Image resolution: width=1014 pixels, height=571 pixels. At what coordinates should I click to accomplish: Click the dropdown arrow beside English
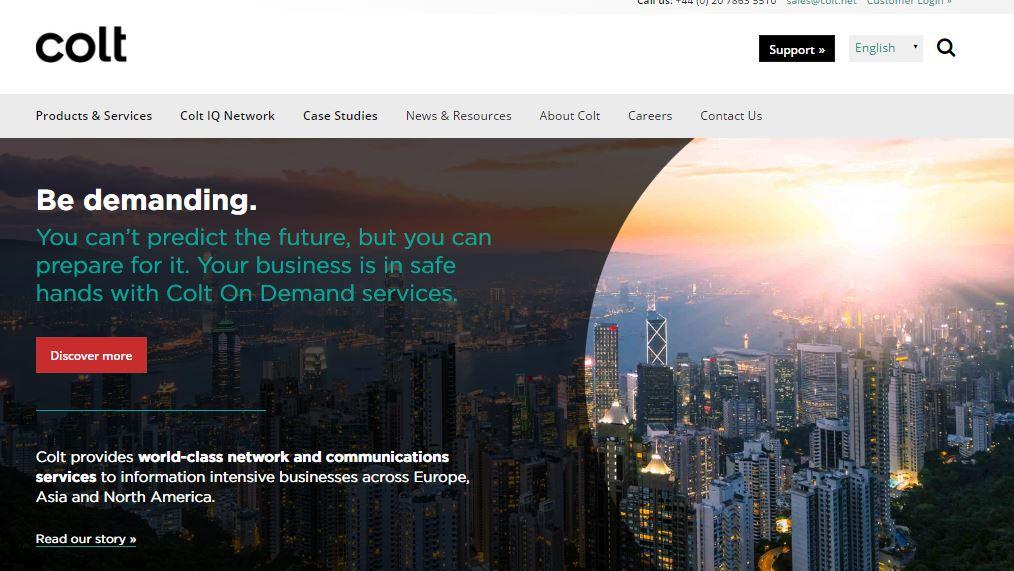(x=915, y=47)
